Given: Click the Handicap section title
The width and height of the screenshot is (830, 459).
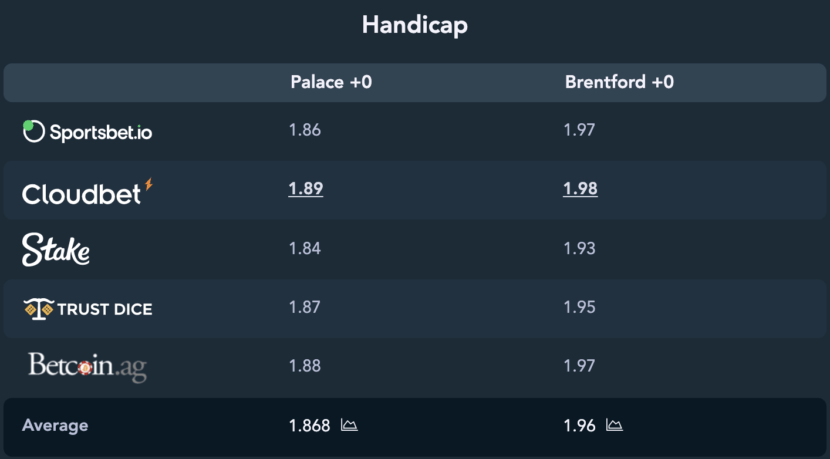Looking at the screenshot, I should tap(415, 25).
